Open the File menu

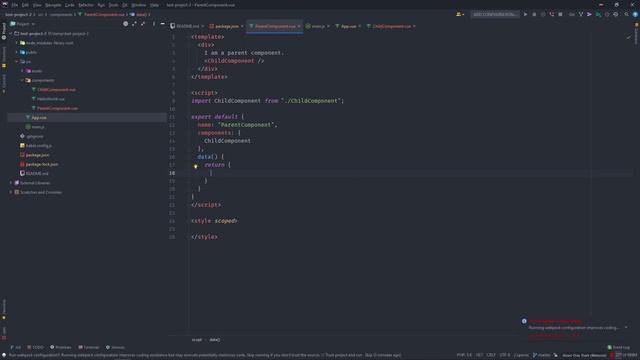pyautogui.click(x=15, y=5)
